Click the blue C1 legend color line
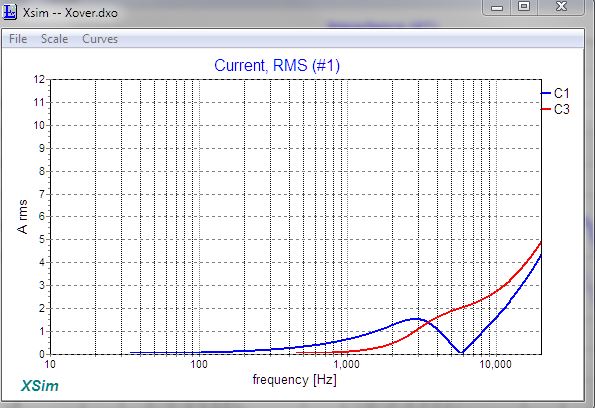Image resolution: width=595 pixels, height=408 pixels. tap(546, 93)
